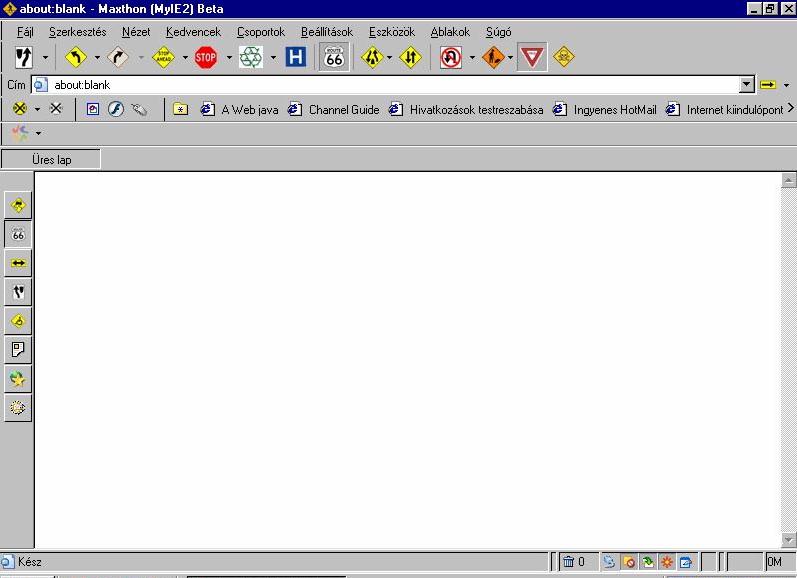Open dropdown beside the recycle icon

coord(273,57)
